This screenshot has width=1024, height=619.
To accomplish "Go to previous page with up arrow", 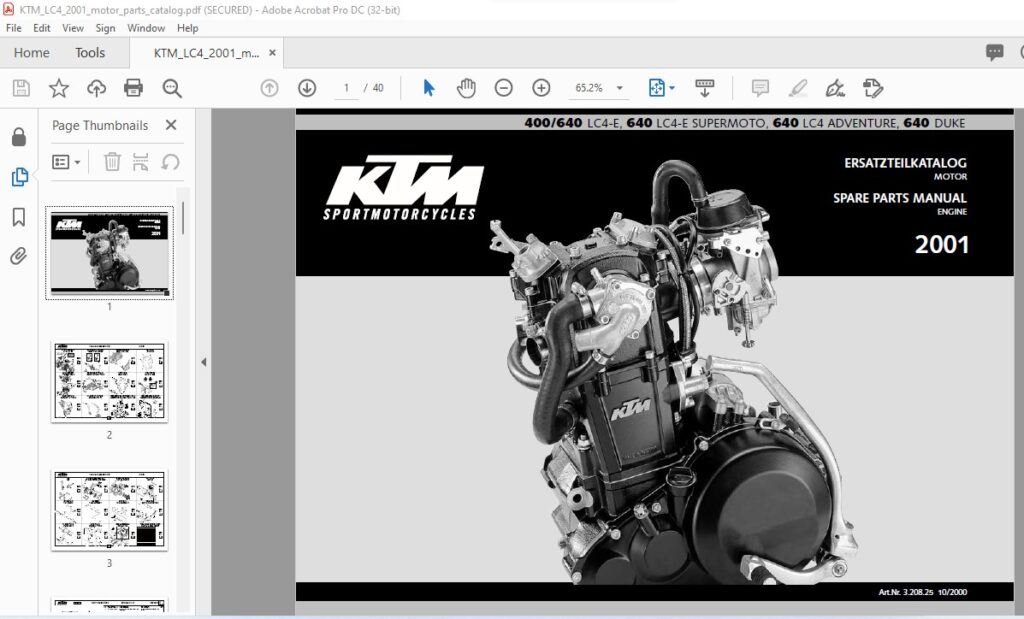I will [x=269, y=88].
